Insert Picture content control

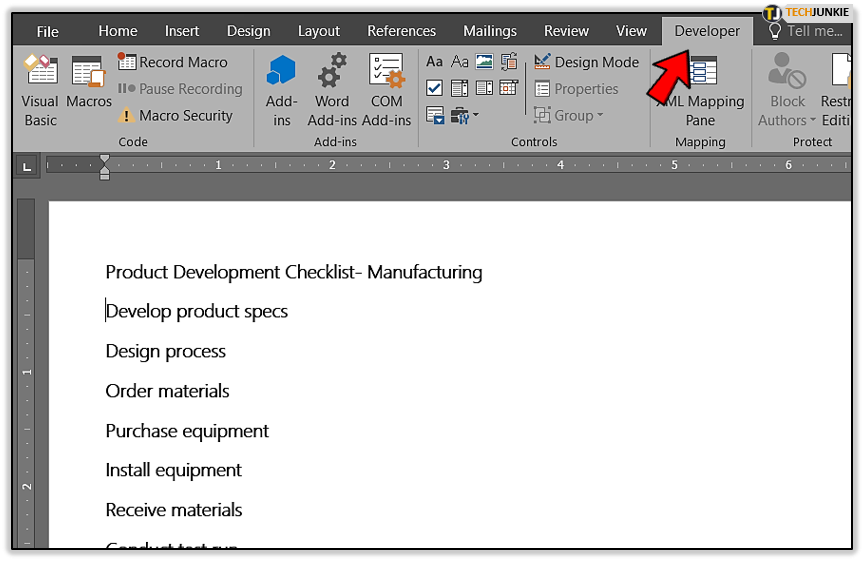coord(484,61)
